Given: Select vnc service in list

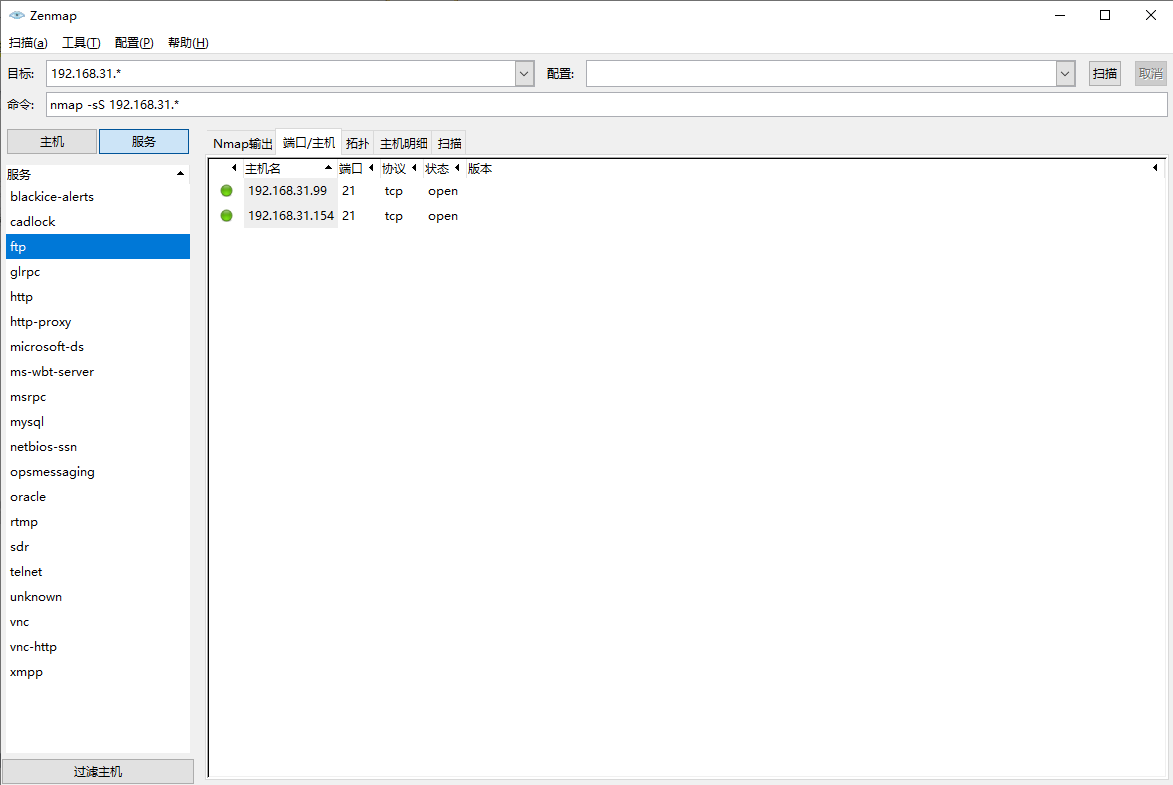Looking at the screenshot, I should pyautogui.click(x=97, y=622).
